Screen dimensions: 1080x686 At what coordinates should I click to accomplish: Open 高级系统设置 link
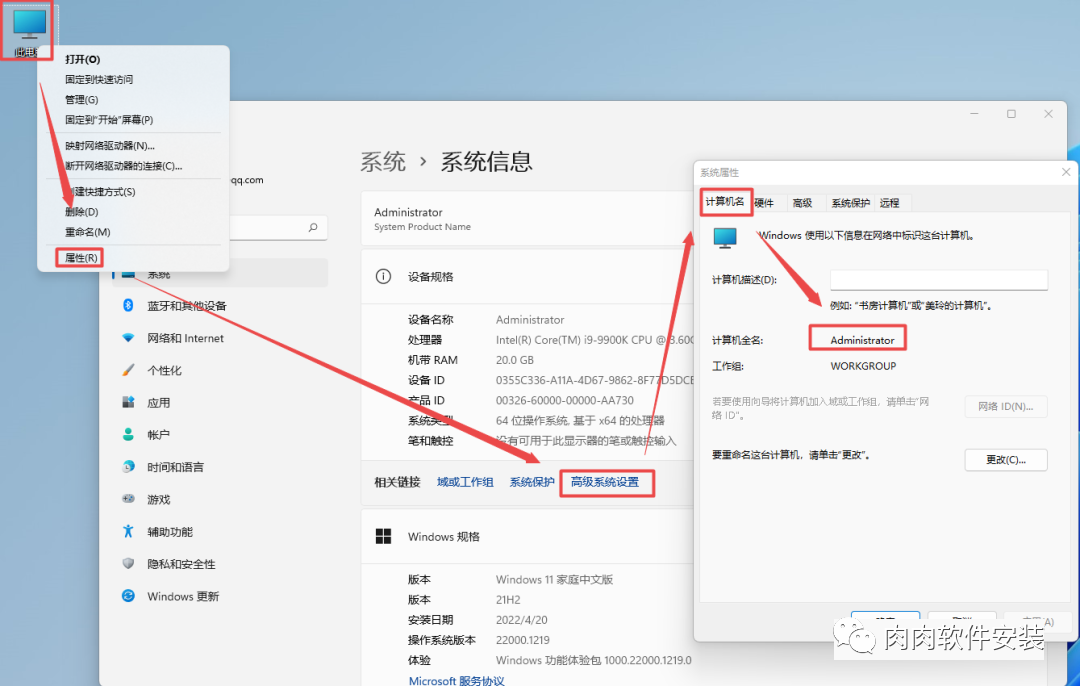[605, 482]
